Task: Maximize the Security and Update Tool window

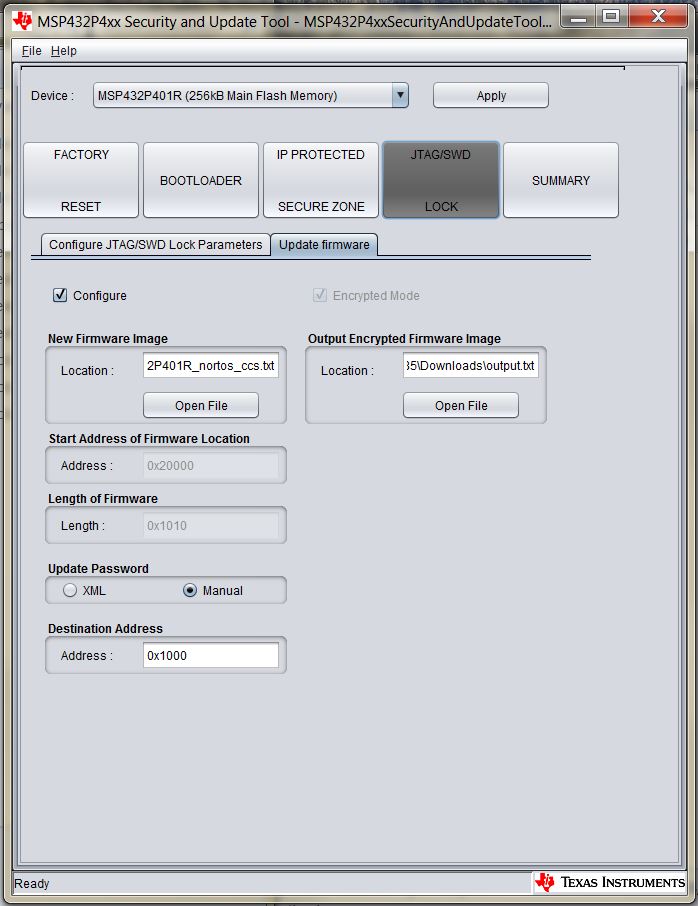Action: pos(611,17)
